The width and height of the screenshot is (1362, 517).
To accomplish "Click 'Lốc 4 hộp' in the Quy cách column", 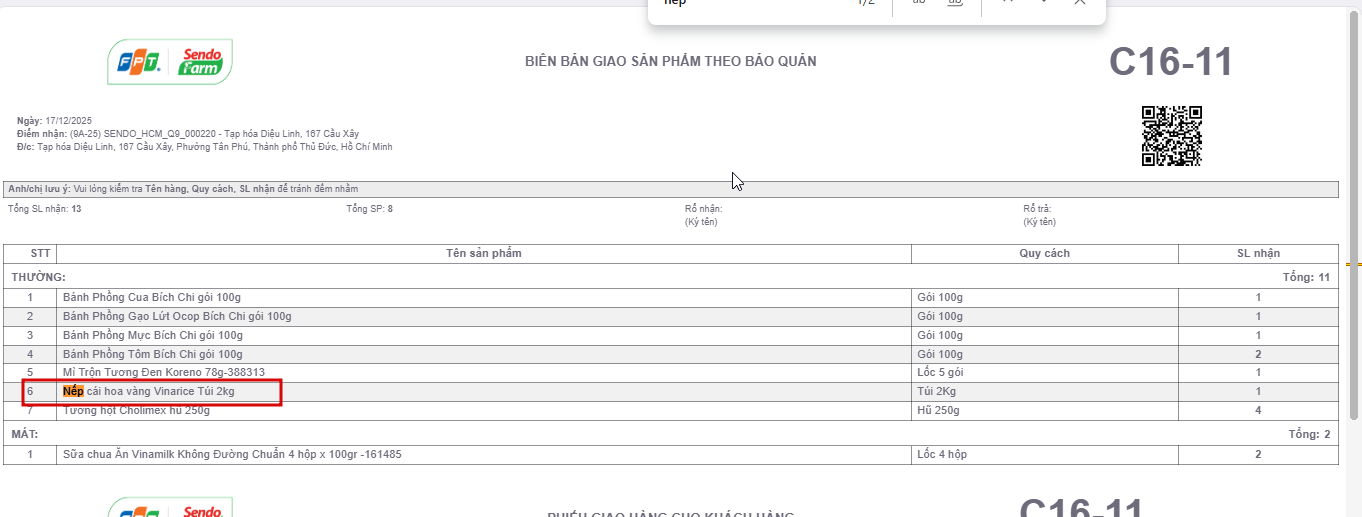I will click(942, 454).
